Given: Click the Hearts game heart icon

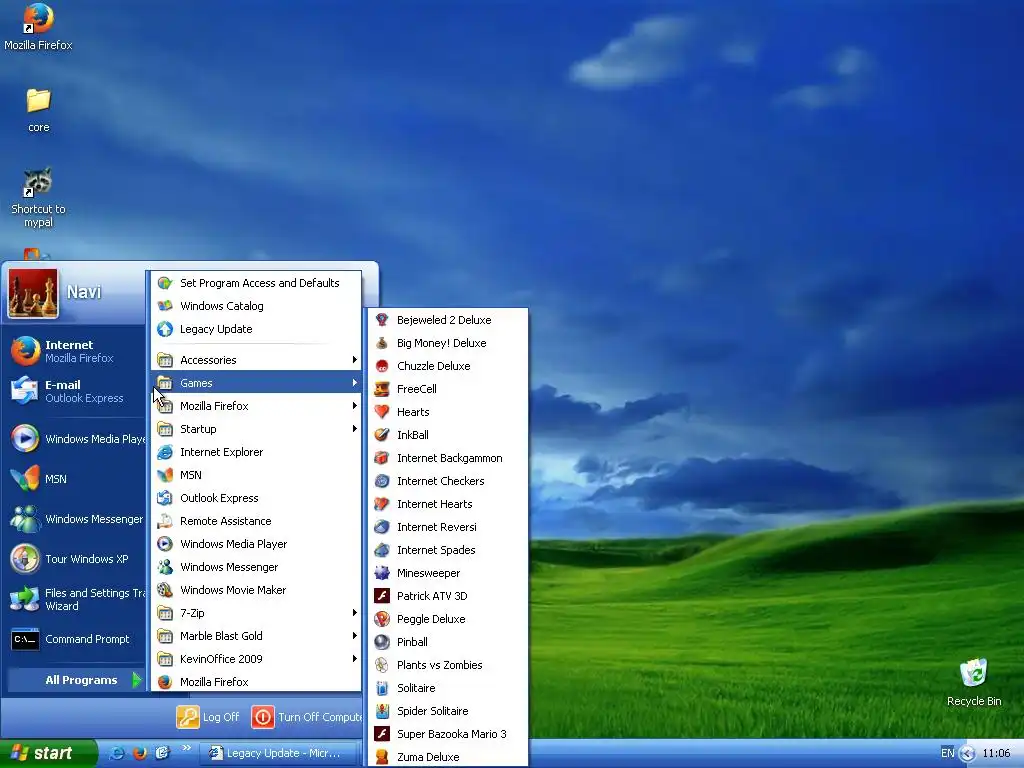Looking at the screenshot, I should click(382, 412).
